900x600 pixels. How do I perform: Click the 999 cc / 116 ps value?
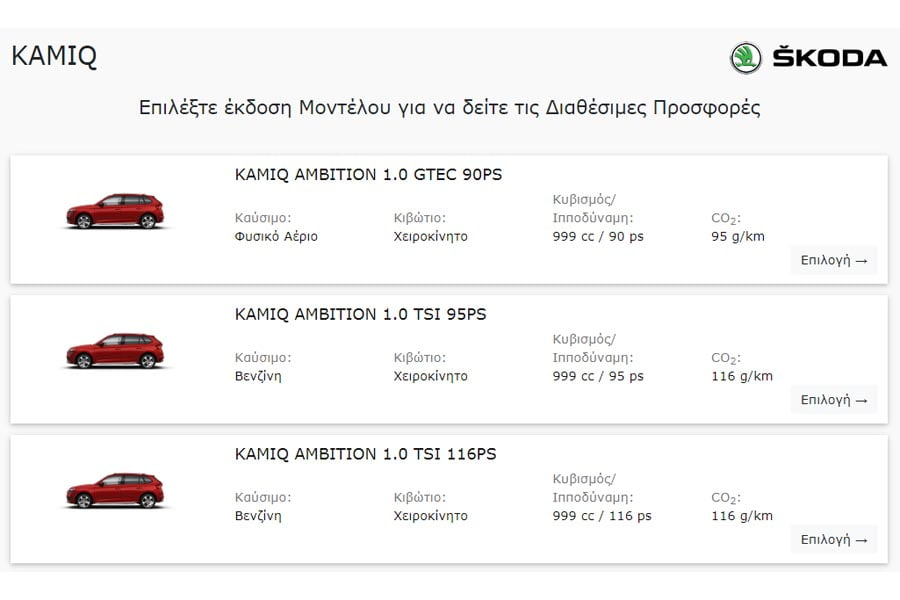coord(602,516)
